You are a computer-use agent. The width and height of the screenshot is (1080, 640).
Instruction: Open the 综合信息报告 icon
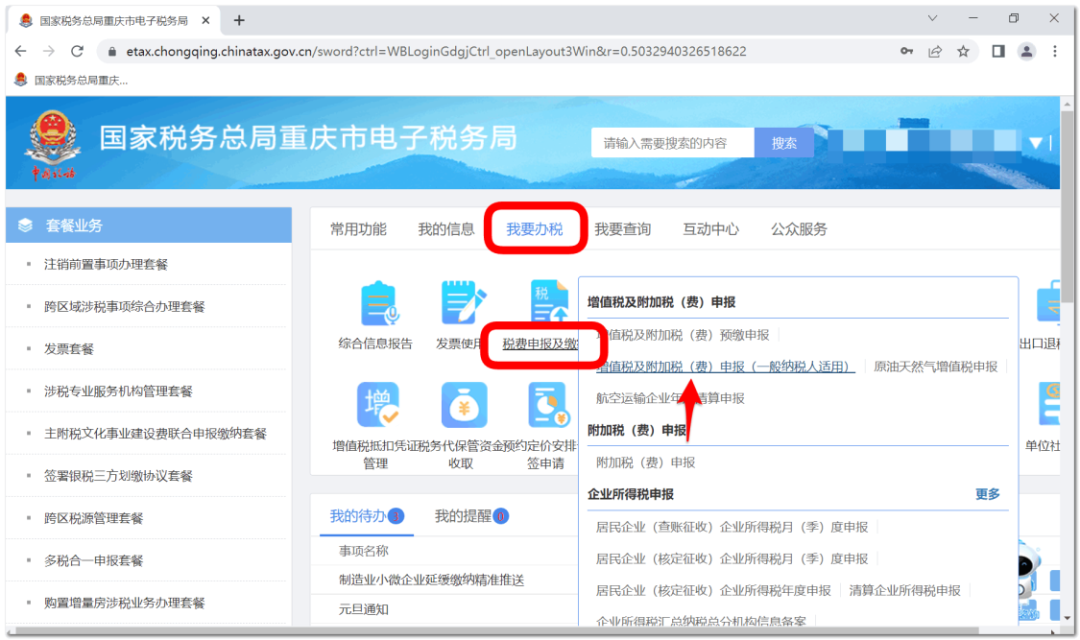click(379, 304)
